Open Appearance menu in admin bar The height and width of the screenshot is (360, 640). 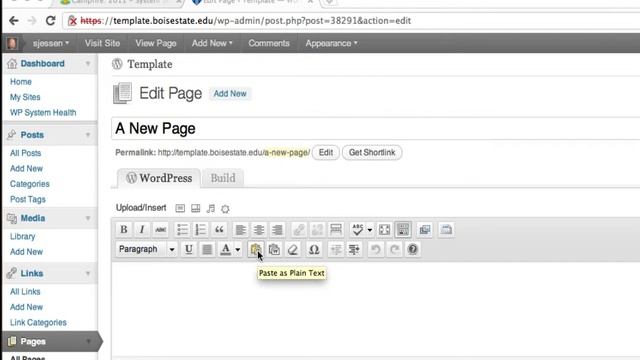click(x=331, y=43)
